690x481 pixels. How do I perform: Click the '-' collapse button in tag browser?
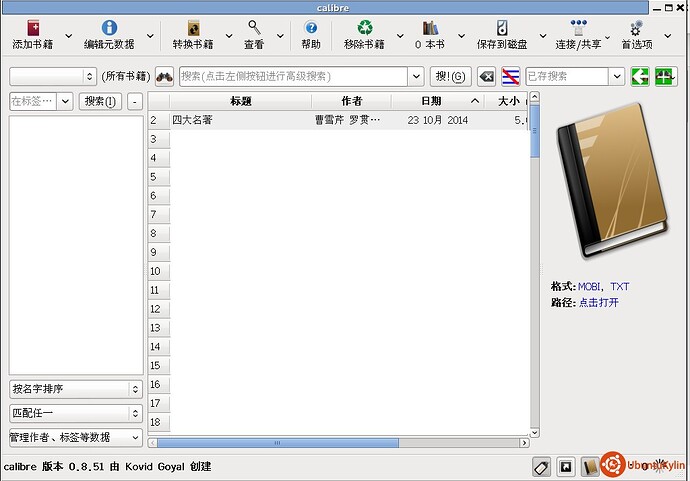click(x=135, y=101)
